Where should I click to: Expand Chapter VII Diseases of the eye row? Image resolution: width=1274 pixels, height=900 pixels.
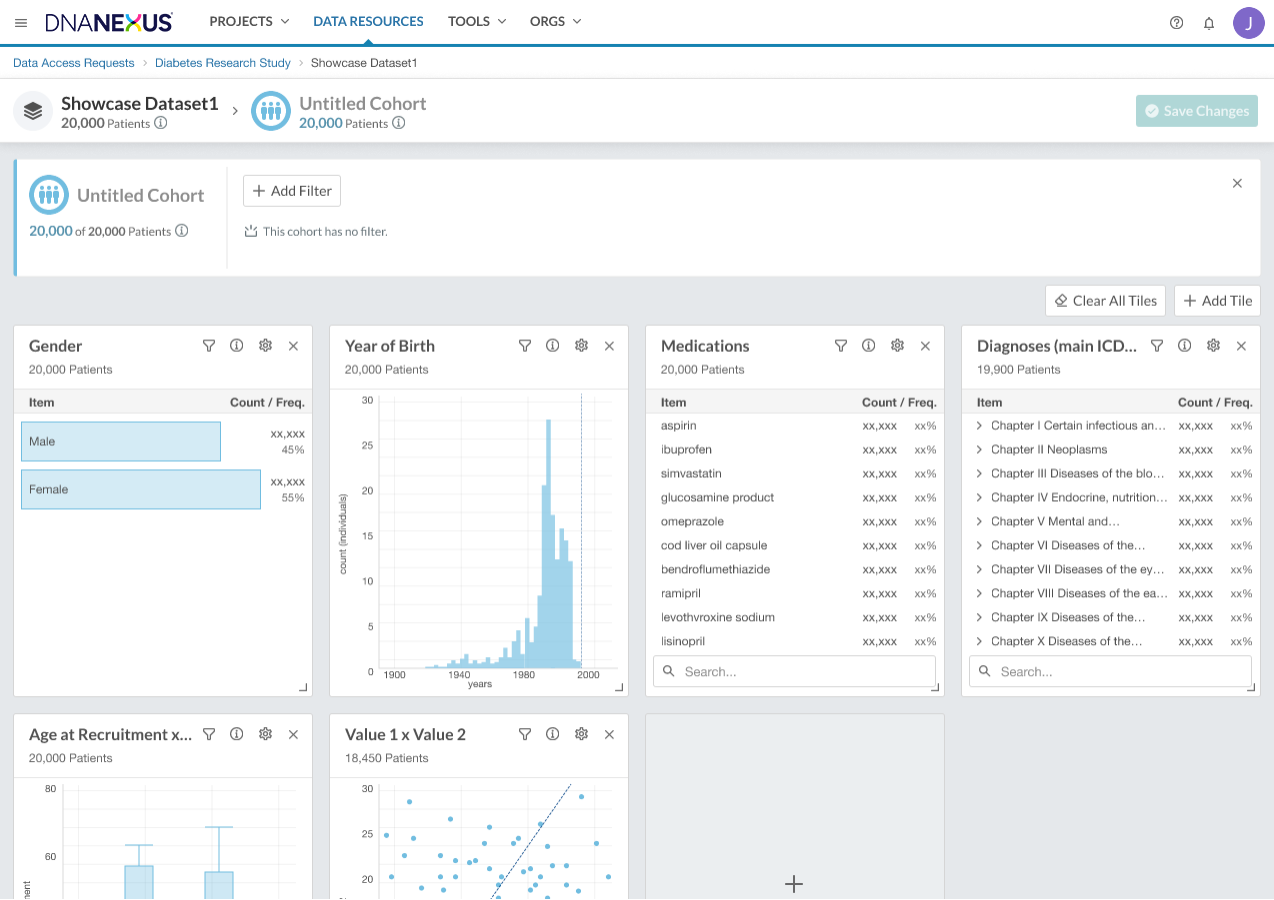coord(979,570)
